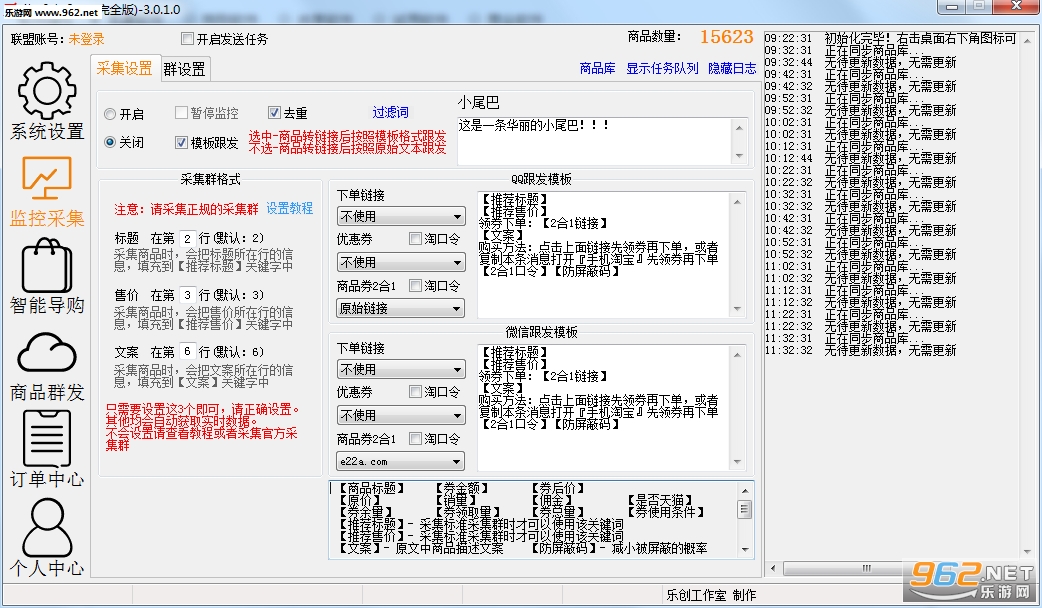Screen dimensions: 1042x608
Task: Click inside 微信跟发模板 text area
Action: point(603,407)
